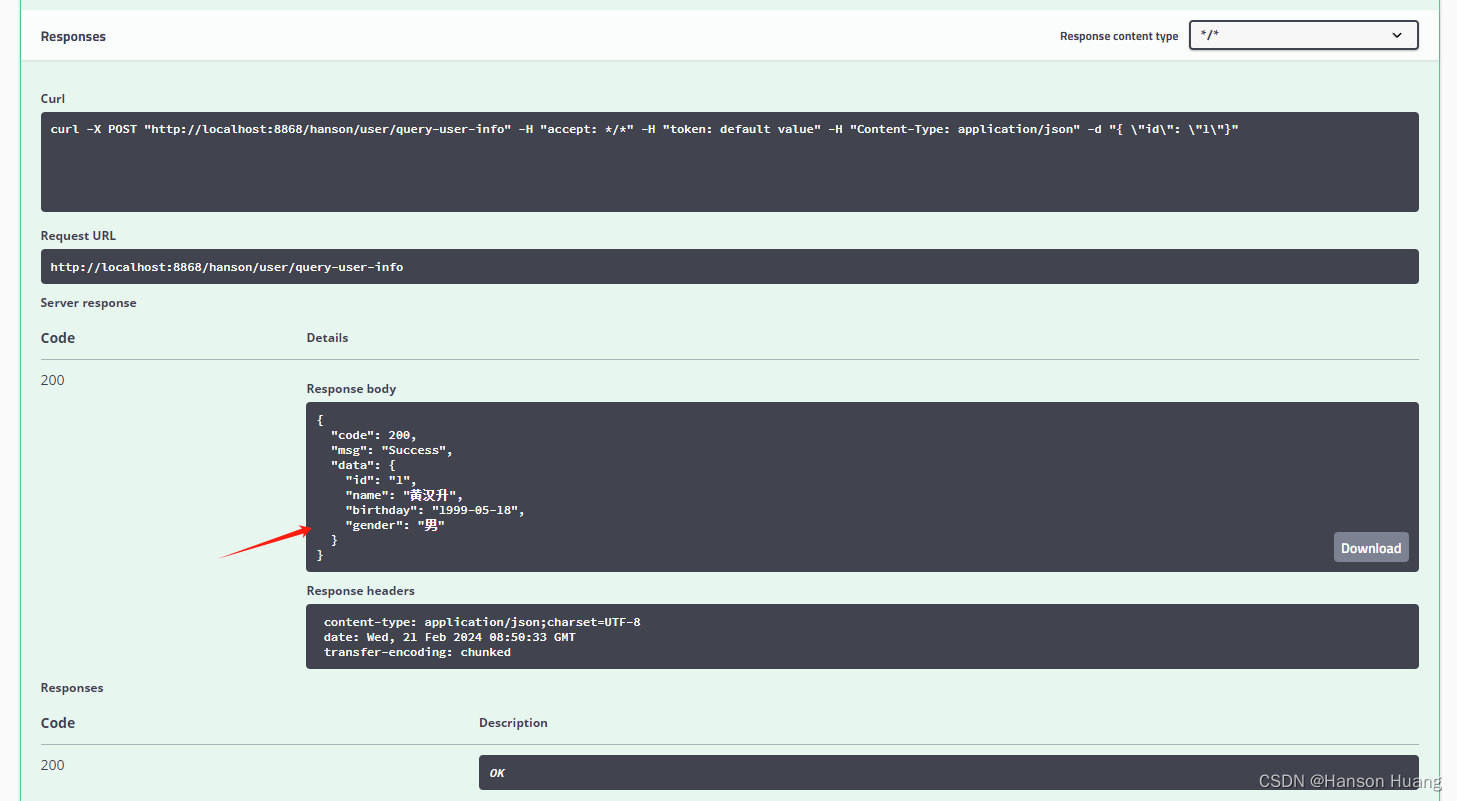Click the "Server response" label
This screenshot has height=801, width=1457.
(88, 303)
